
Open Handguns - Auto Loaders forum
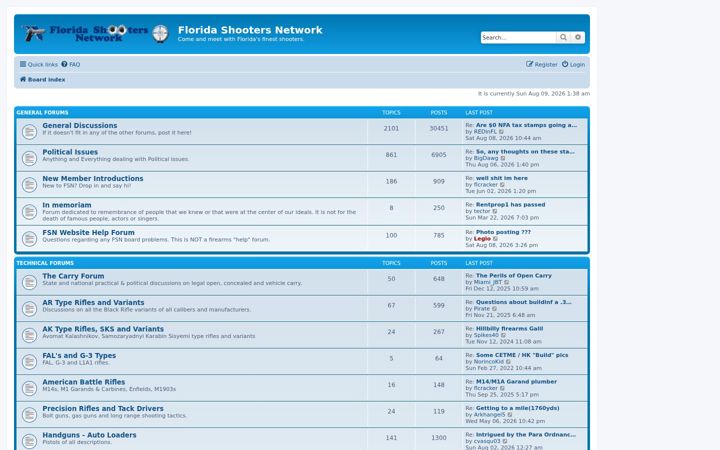pyautogui.click(x=89, y=435)
